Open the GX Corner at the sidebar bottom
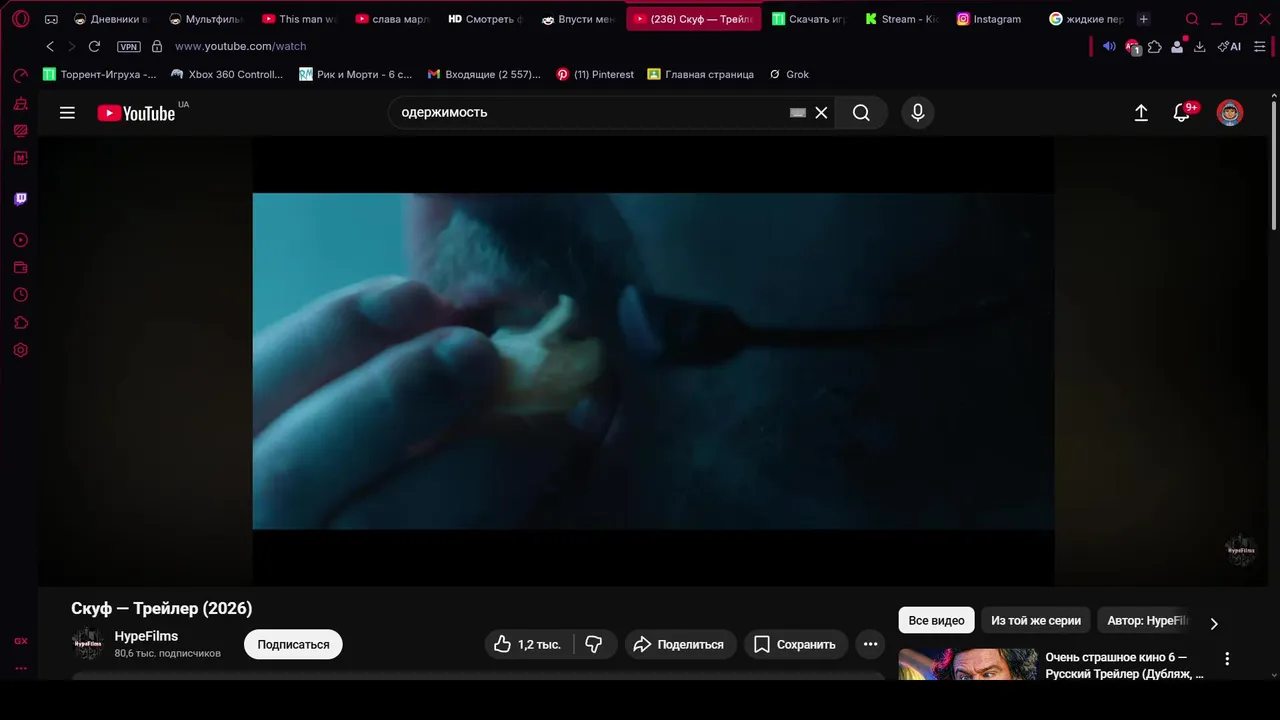Screen dimensions: 1280x720 tap(20, 641)
